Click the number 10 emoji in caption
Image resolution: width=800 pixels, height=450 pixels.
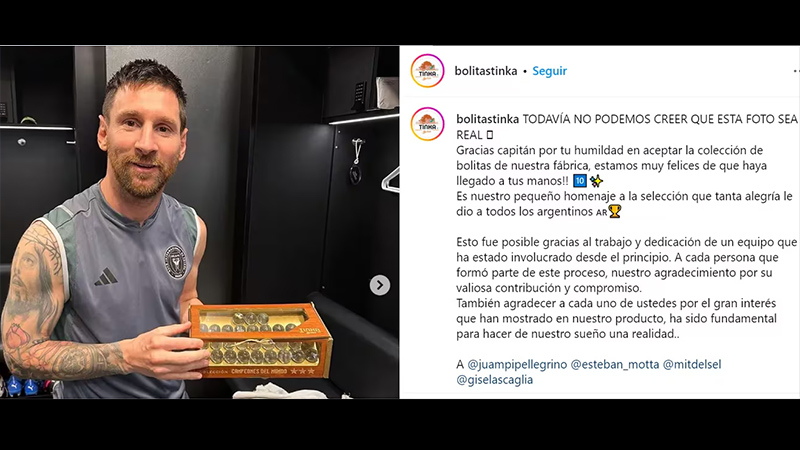coord(580,181)
